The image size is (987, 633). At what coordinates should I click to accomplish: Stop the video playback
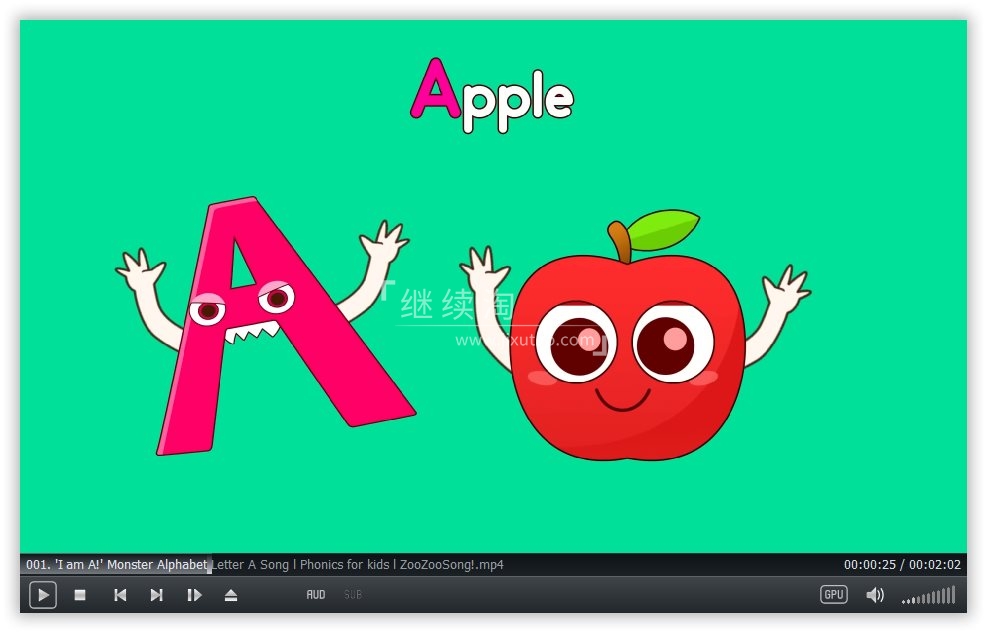(x=80, y=595)
